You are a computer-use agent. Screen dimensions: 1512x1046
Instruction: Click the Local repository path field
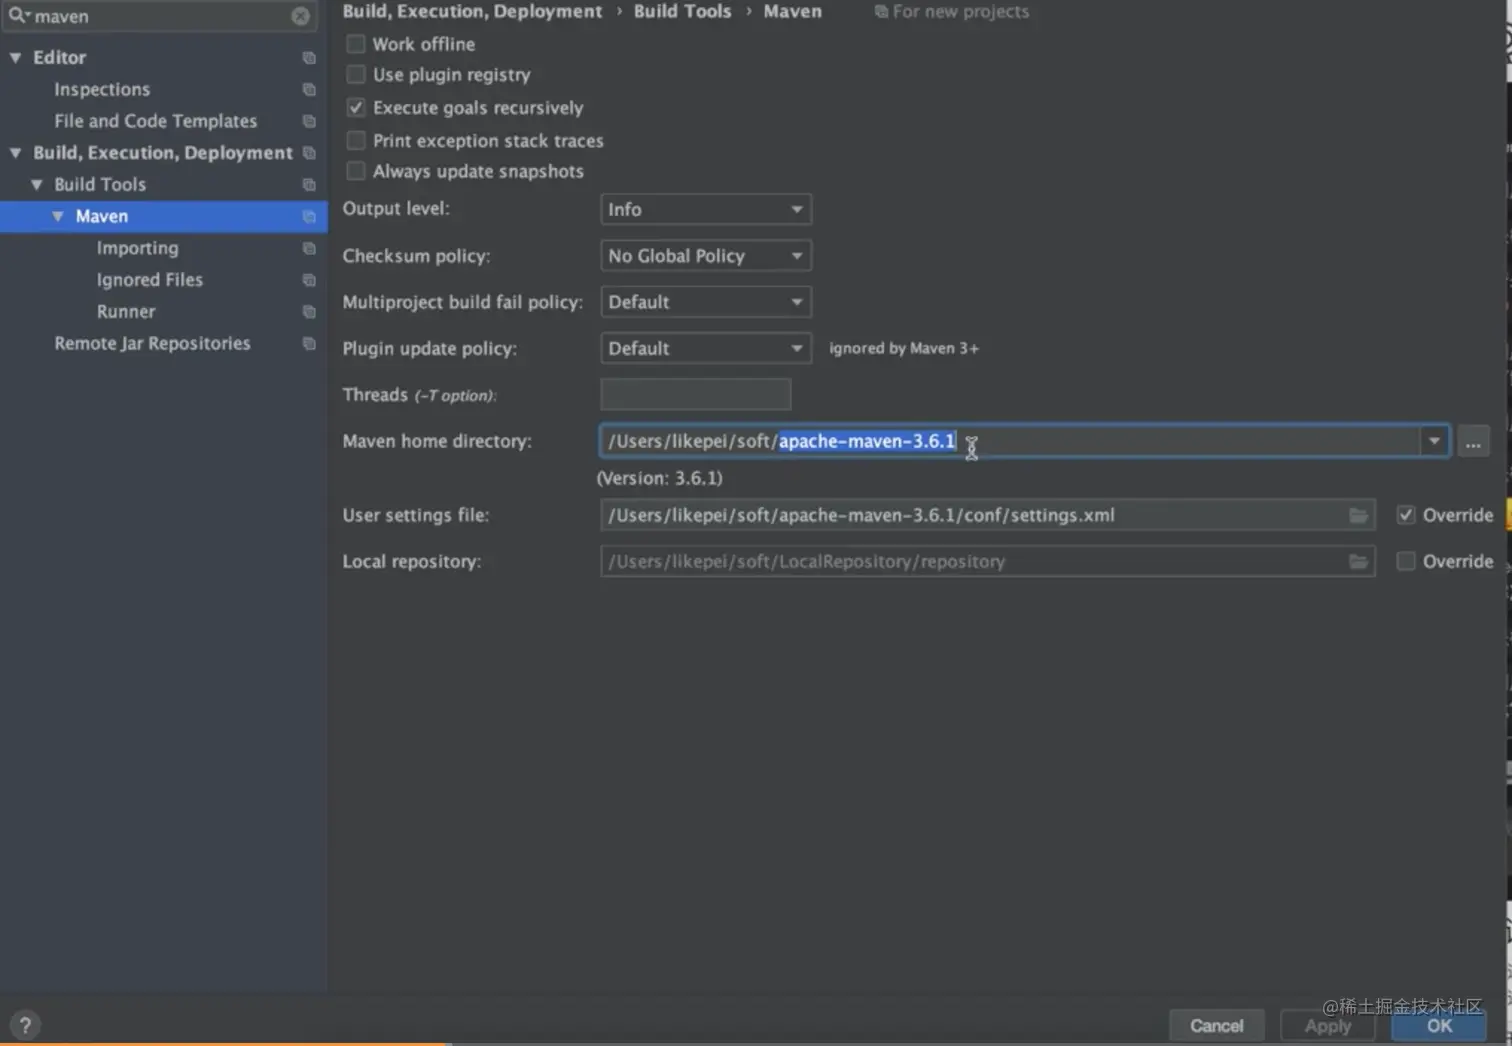coord(987,561)
